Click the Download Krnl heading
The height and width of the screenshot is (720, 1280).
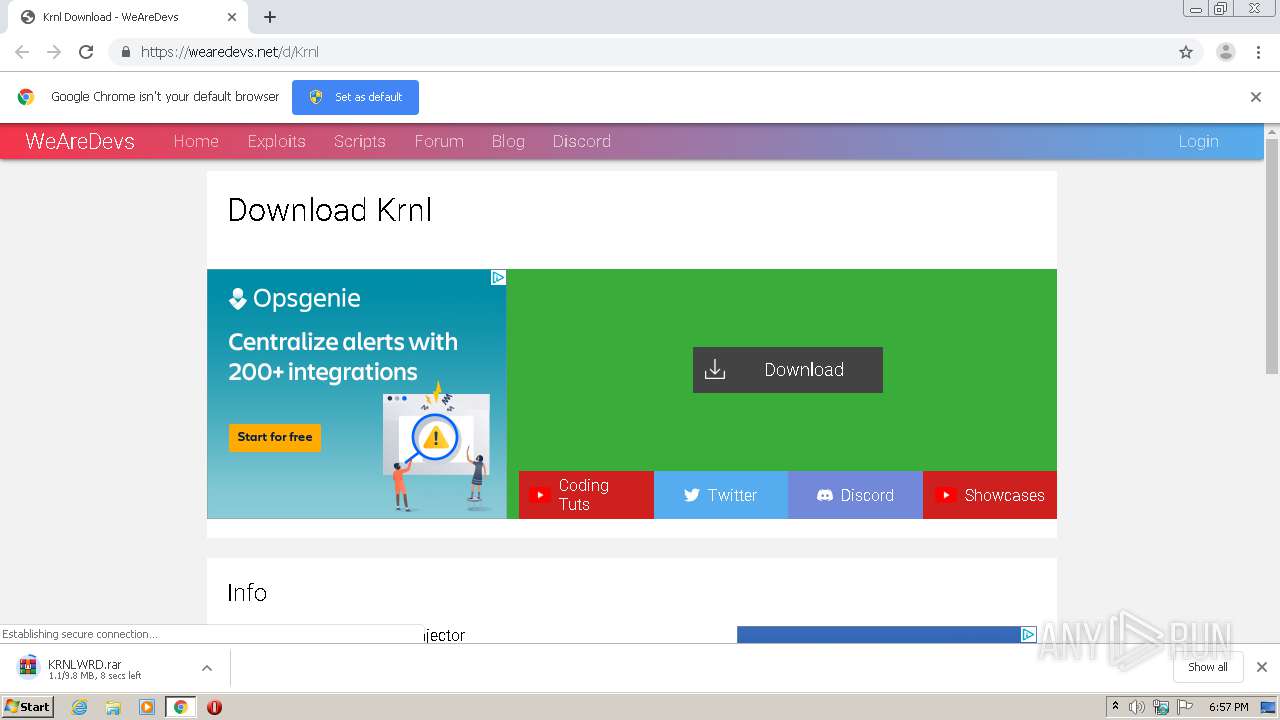pos(330,210)
